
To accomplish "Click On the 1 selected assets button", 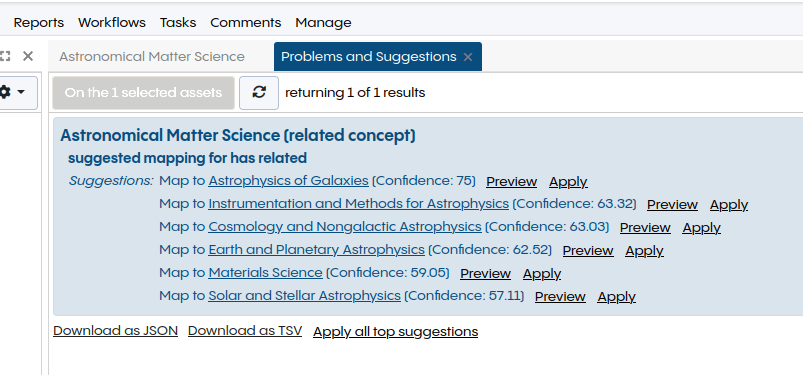I will 143,93.
